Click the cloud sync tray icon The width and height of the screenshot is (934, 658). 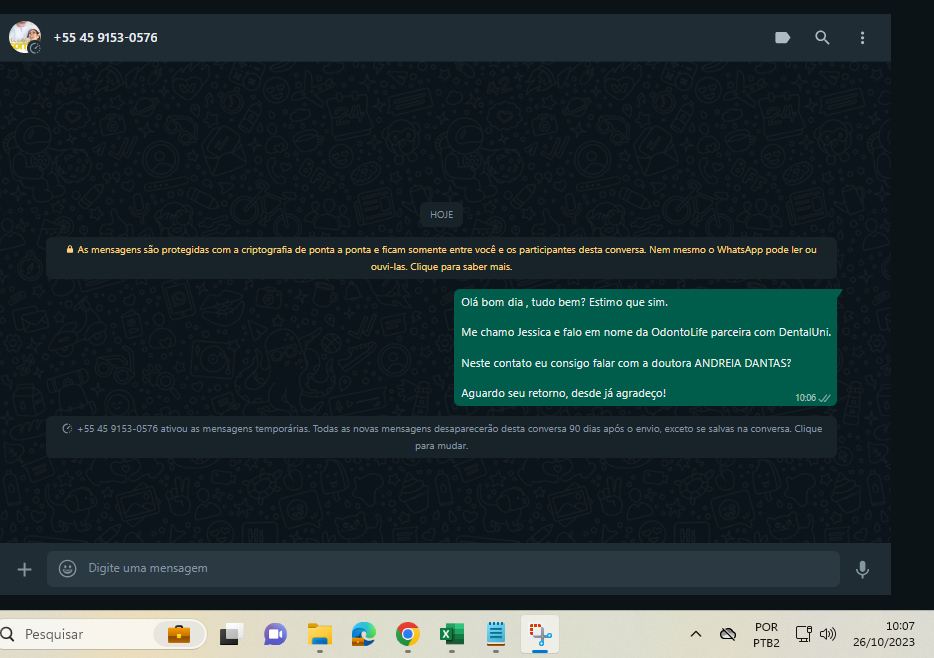point(728,634)
